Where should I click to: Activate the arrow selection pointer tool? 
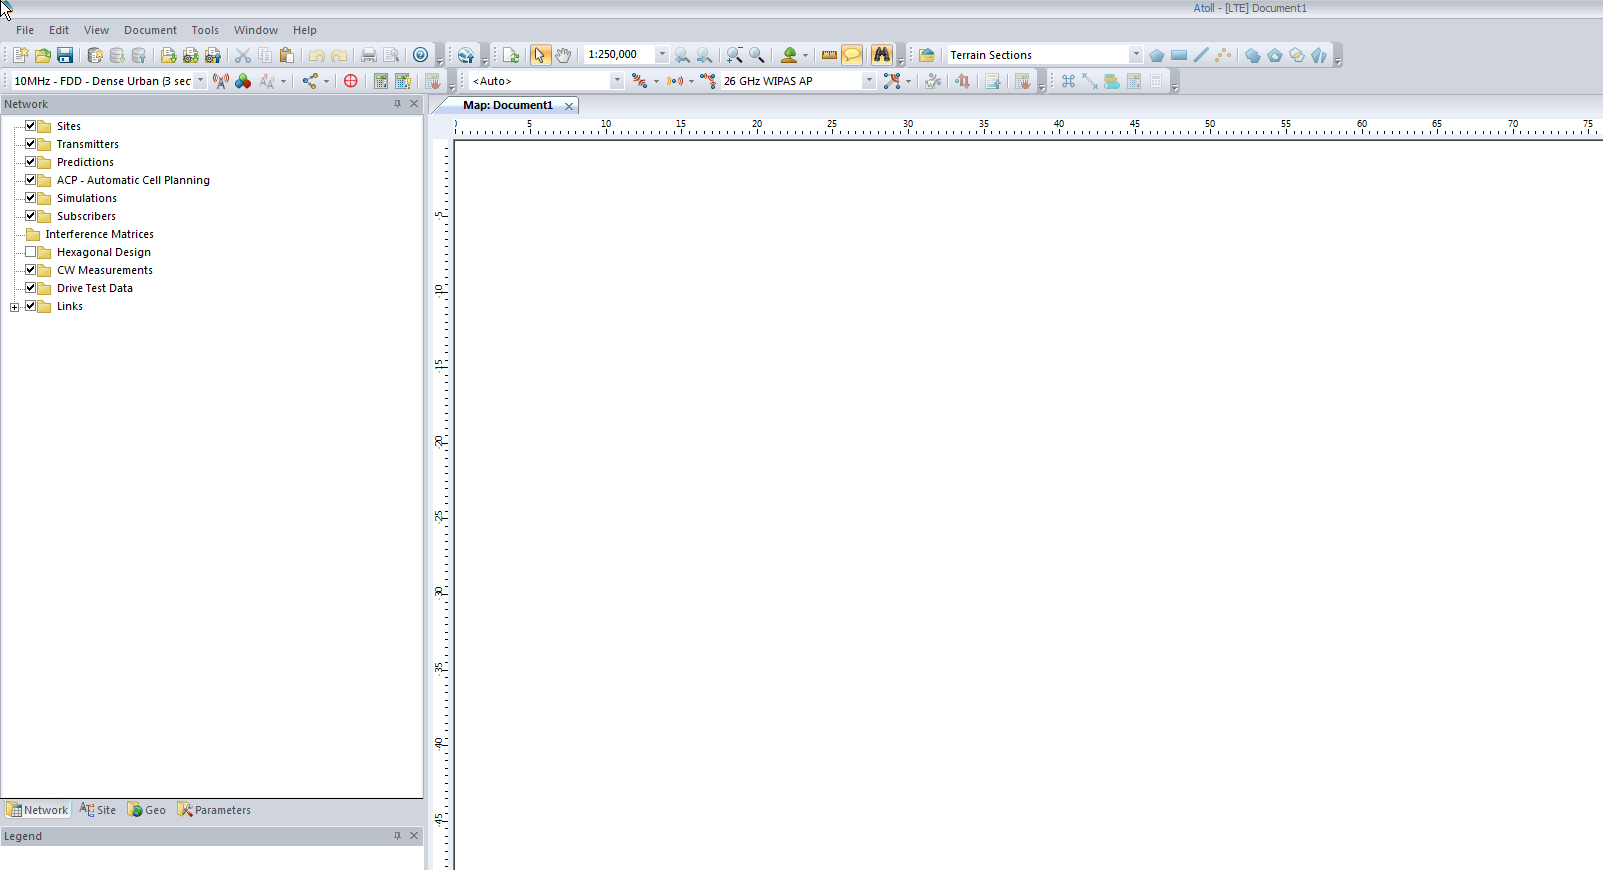540,55
